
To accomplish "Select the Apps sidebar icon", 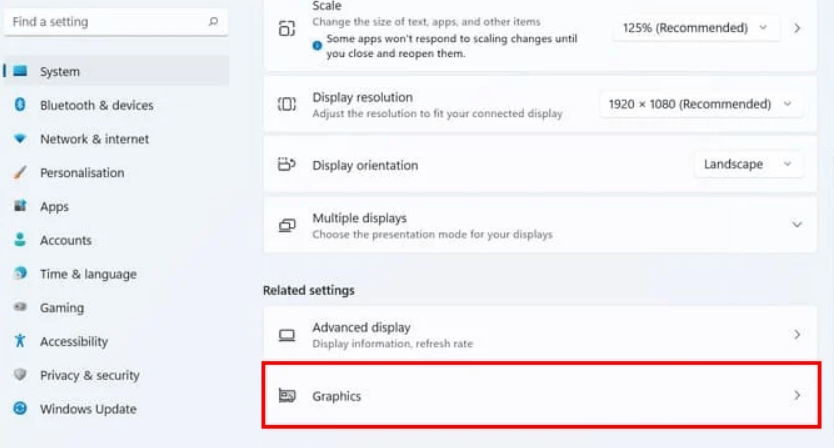I will click(x=20, y=206).
